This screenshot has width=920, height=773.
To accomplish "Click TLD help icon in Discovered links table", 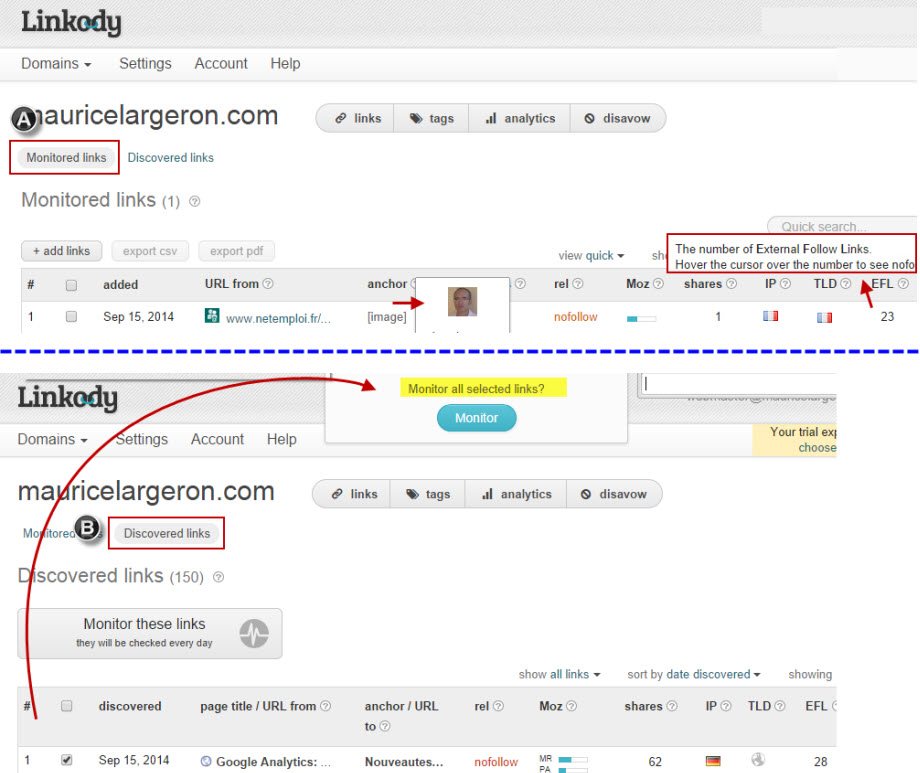I will 780,706.
